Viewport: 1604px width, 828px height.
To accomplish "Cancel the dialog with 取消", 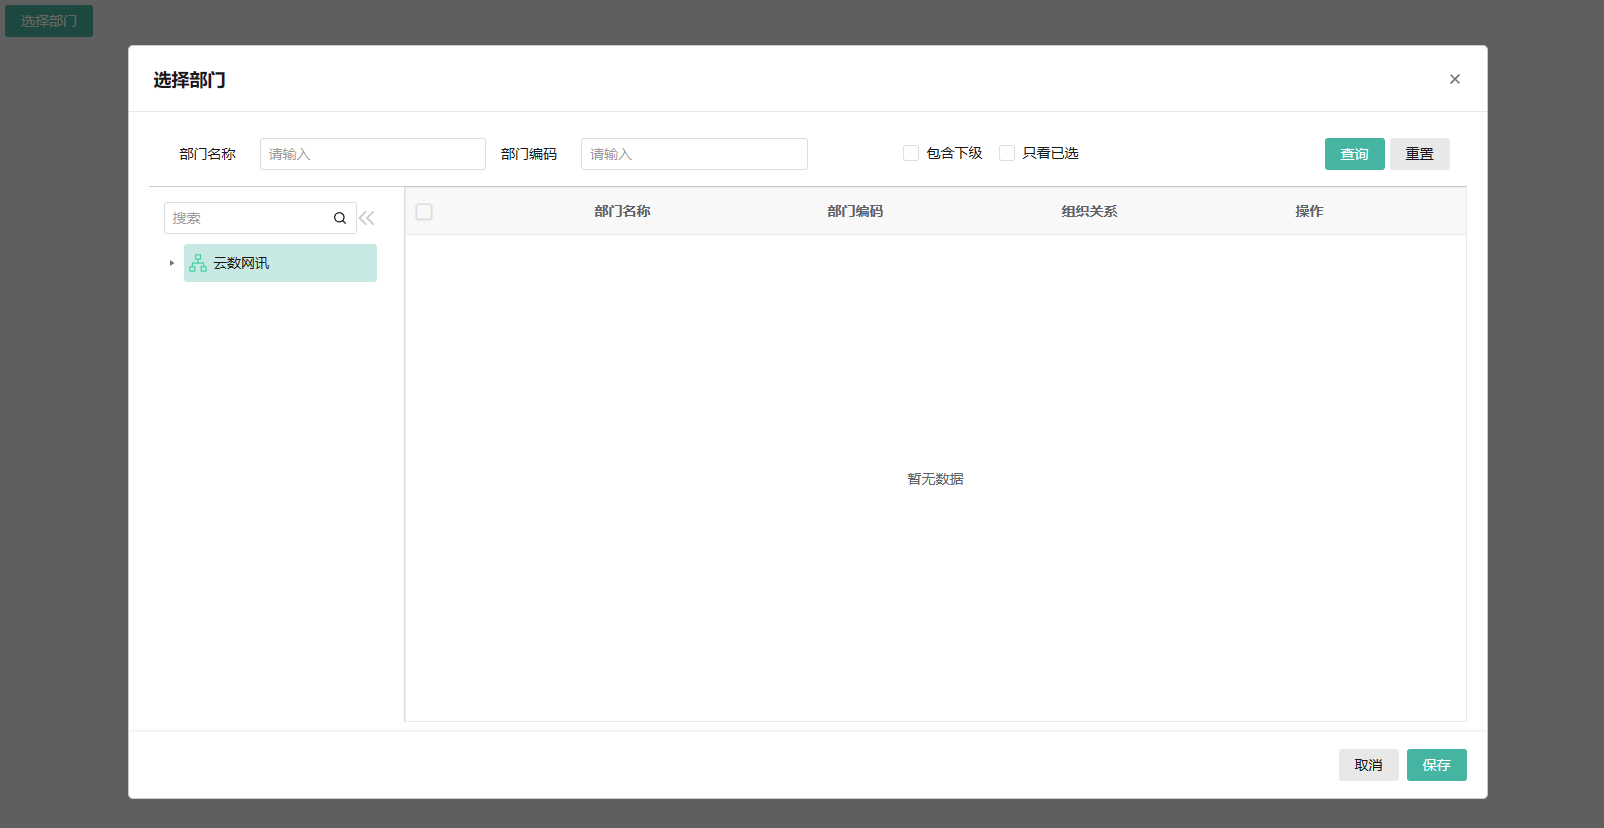I will coord(1368,765).
